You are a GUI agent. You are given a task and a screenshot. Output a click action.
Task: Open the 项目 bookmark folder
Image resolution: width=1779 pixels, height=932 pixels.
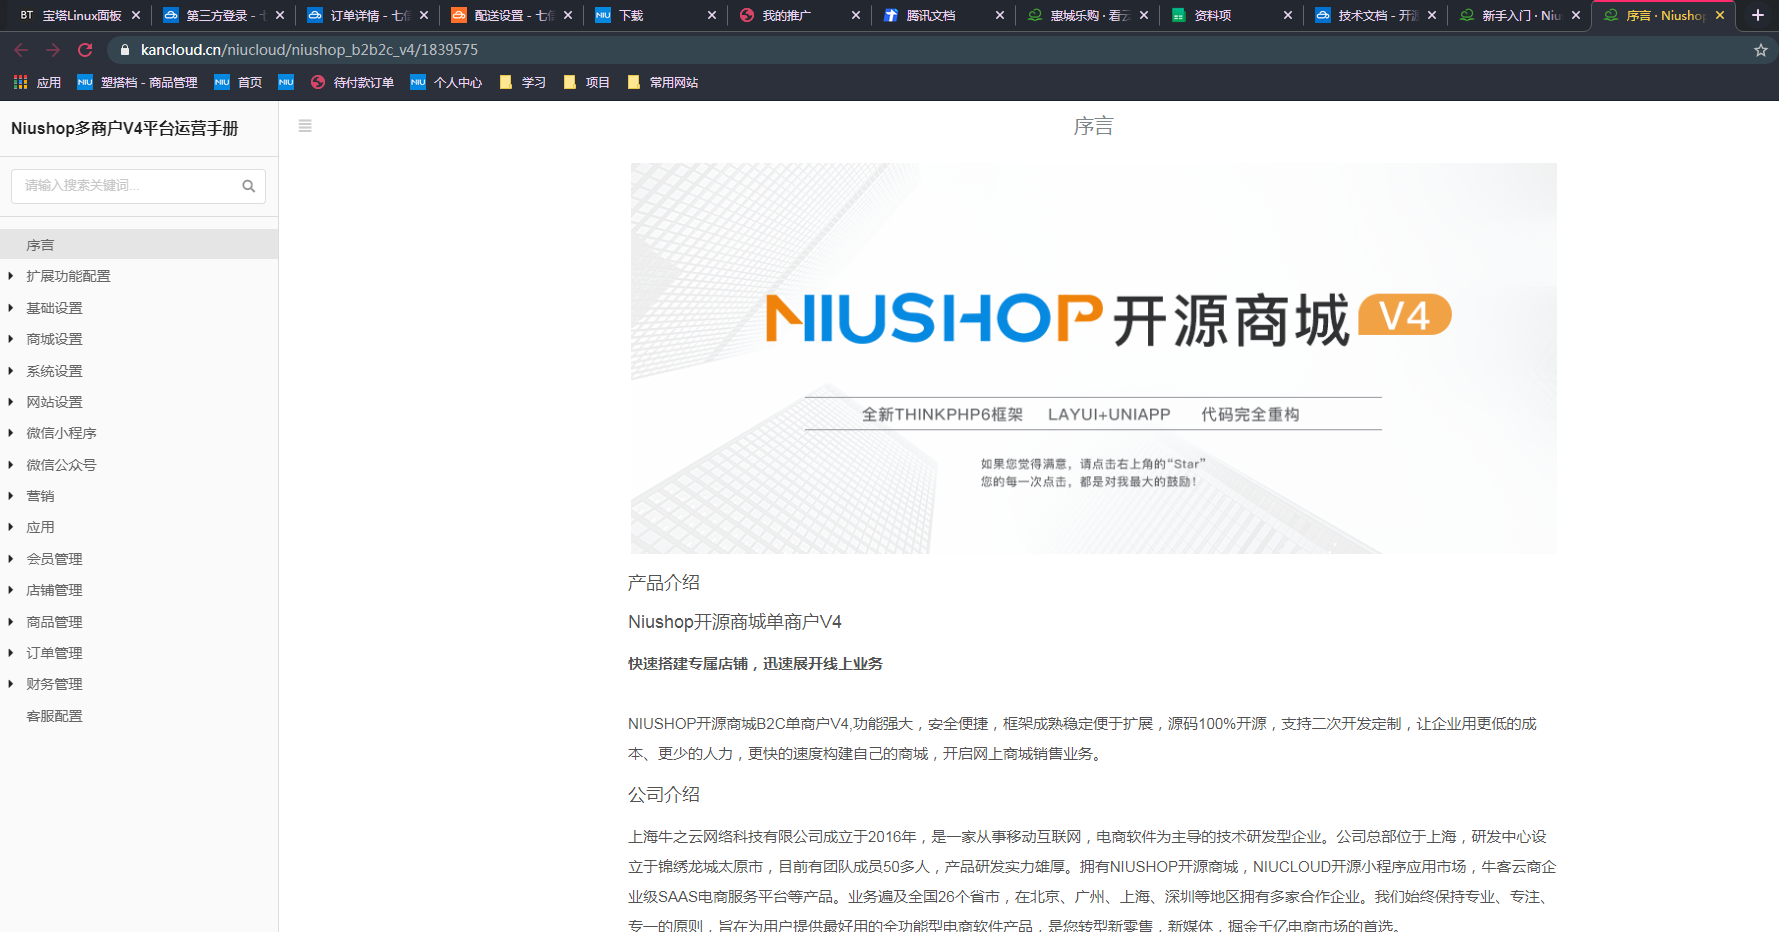point(586,82)
